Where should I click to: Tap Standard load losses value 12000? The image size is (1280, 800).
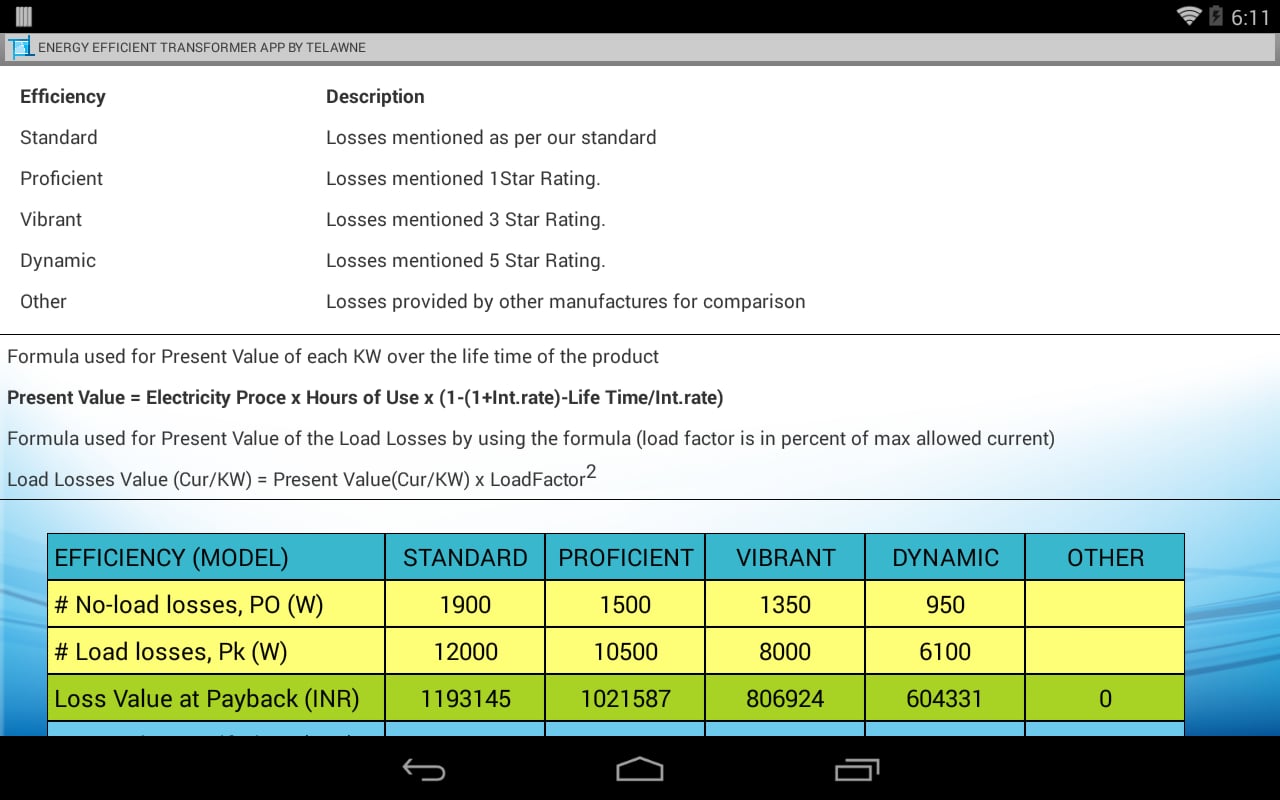(465, 651)
